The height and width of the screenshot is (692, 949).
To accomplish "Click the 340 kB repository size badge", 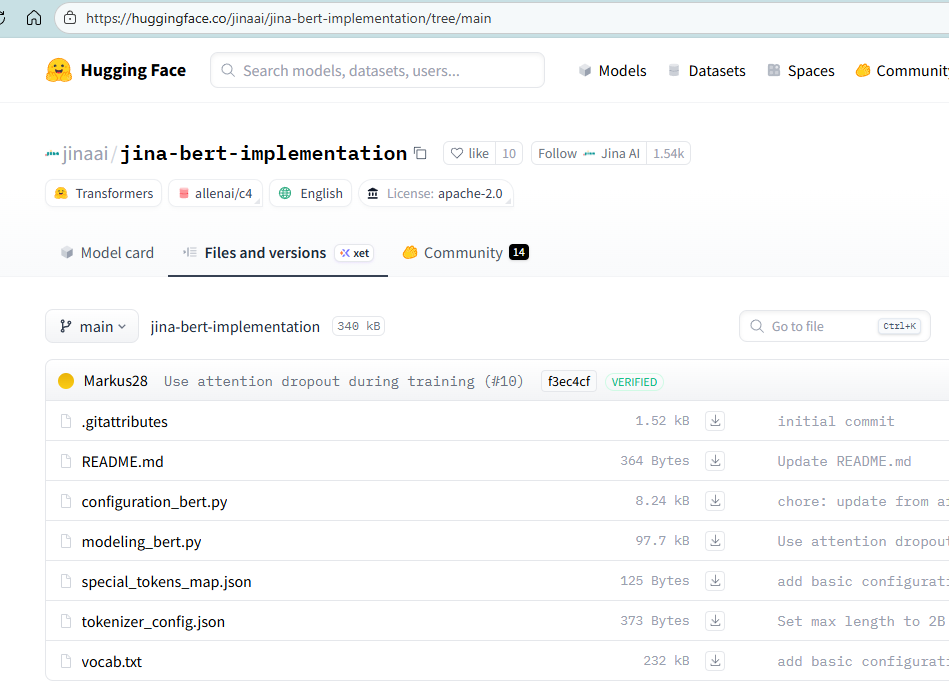I will pos(358,326).
